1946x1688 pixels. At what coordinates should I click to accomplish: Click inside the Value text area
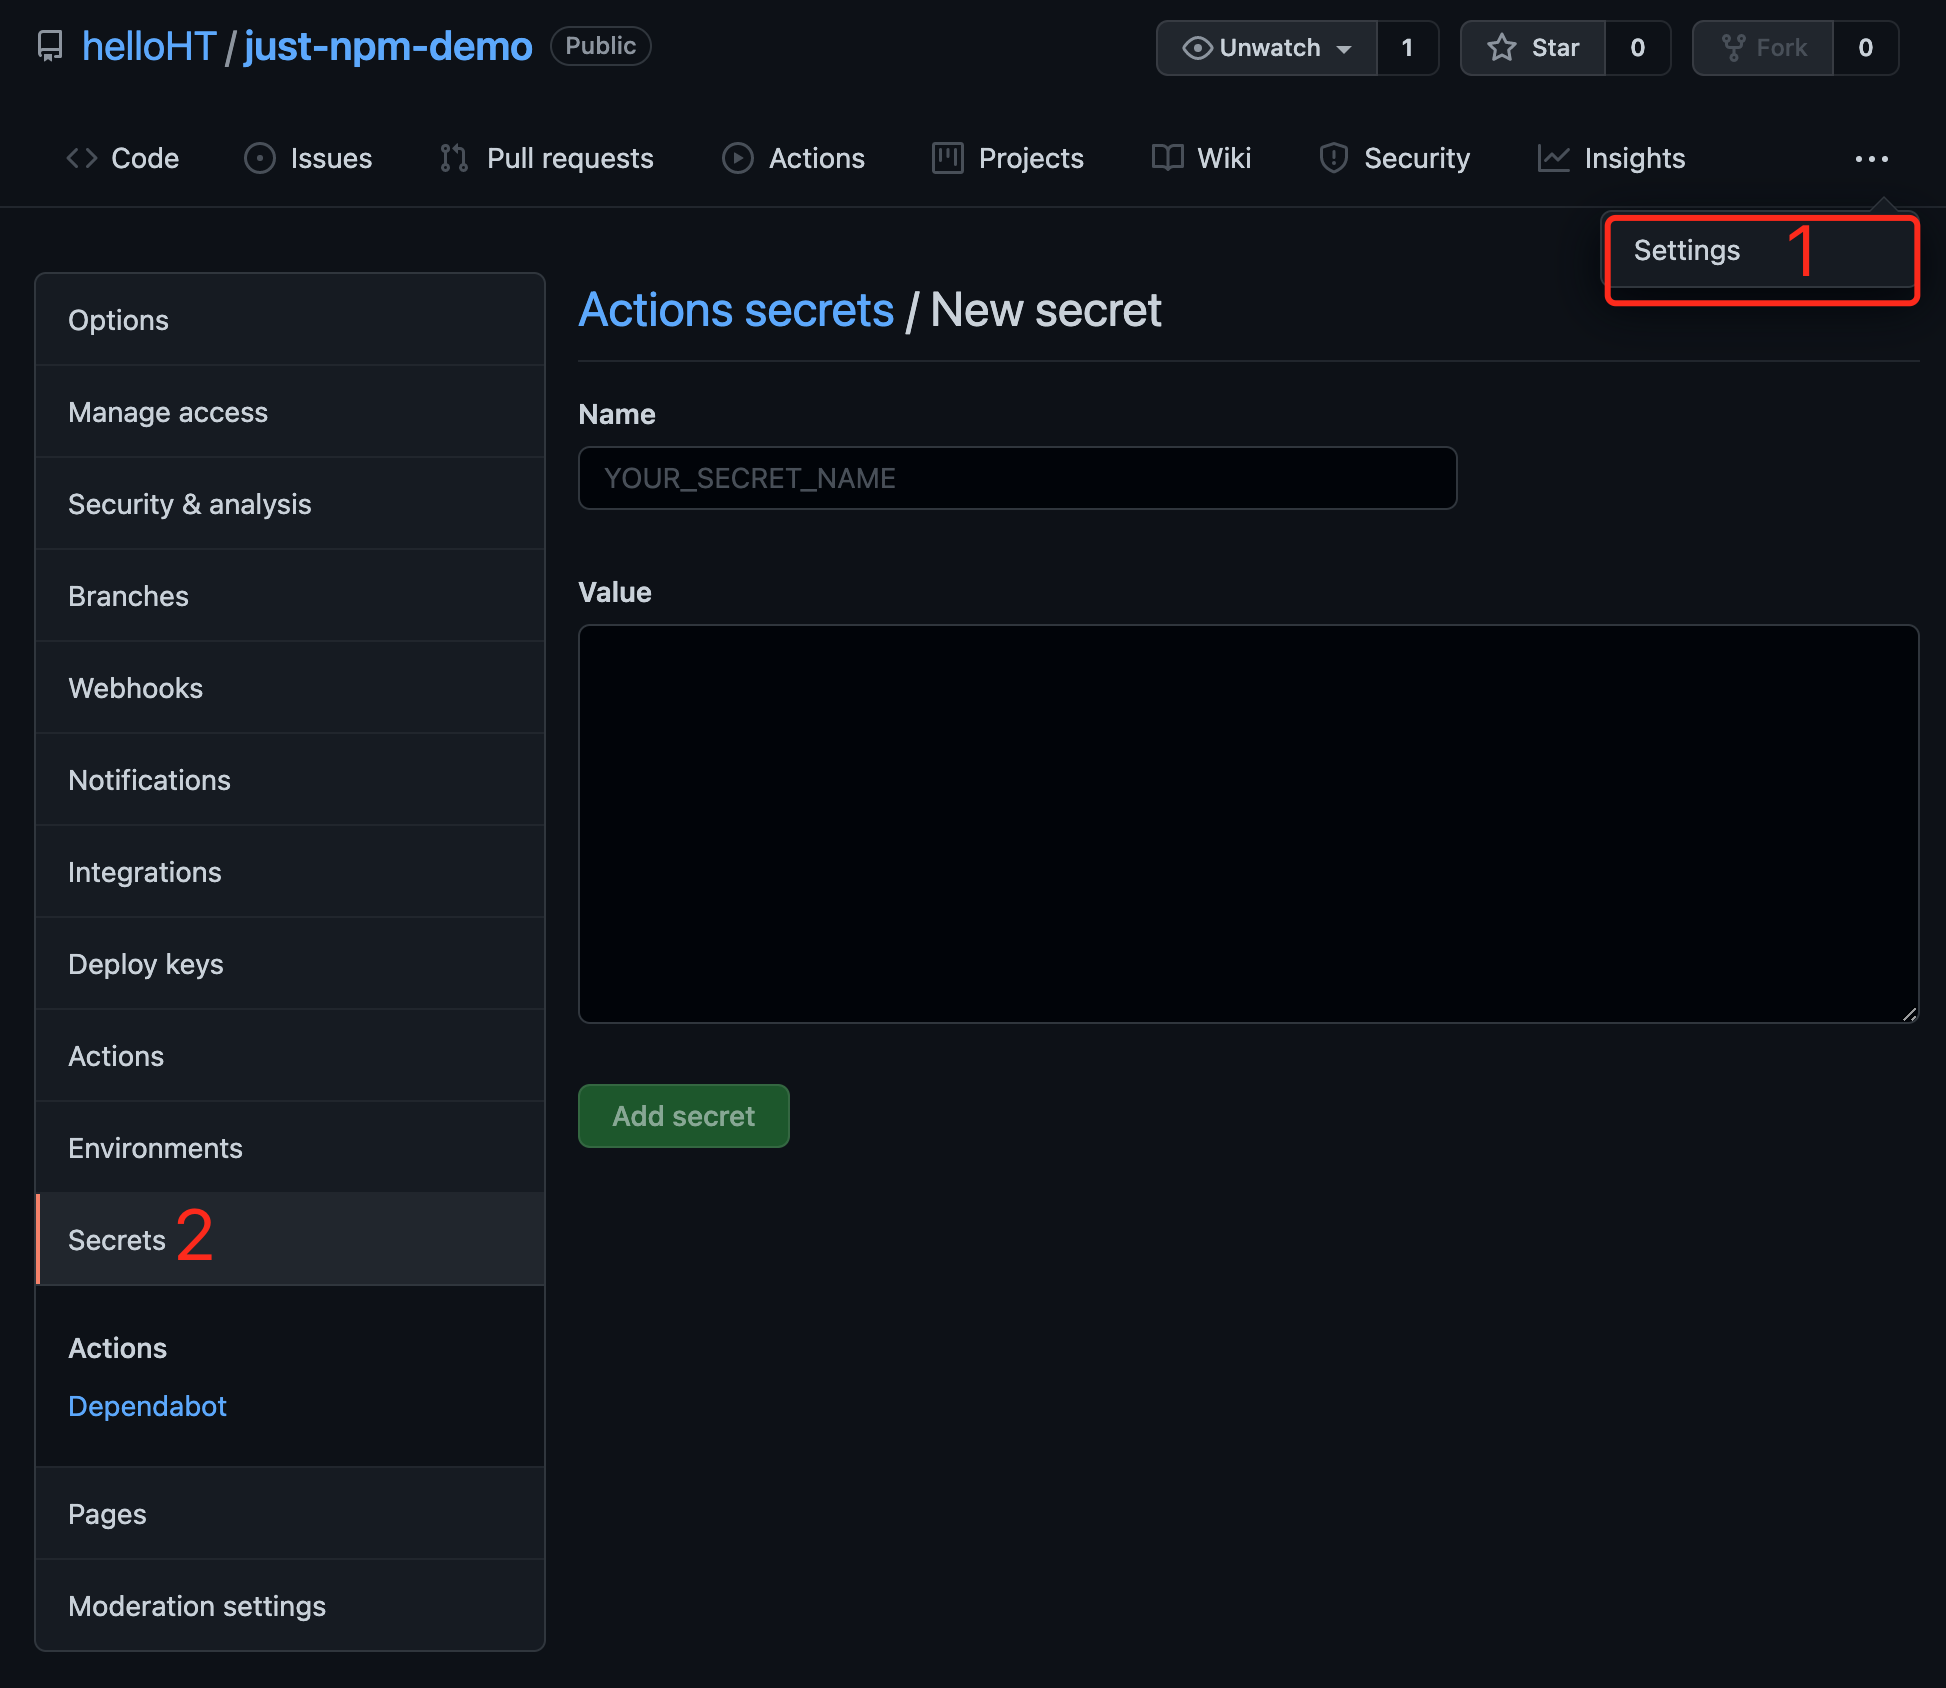click(1249, 824)
